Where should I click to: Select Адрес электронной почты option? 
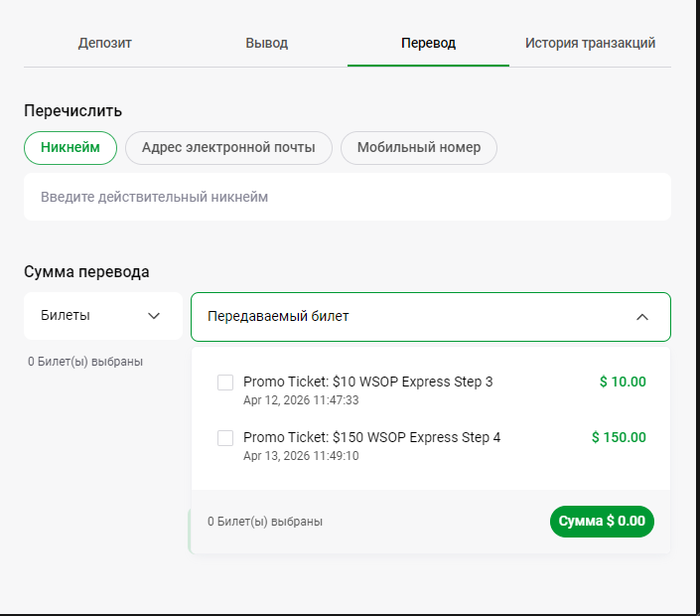click(229, 147)
